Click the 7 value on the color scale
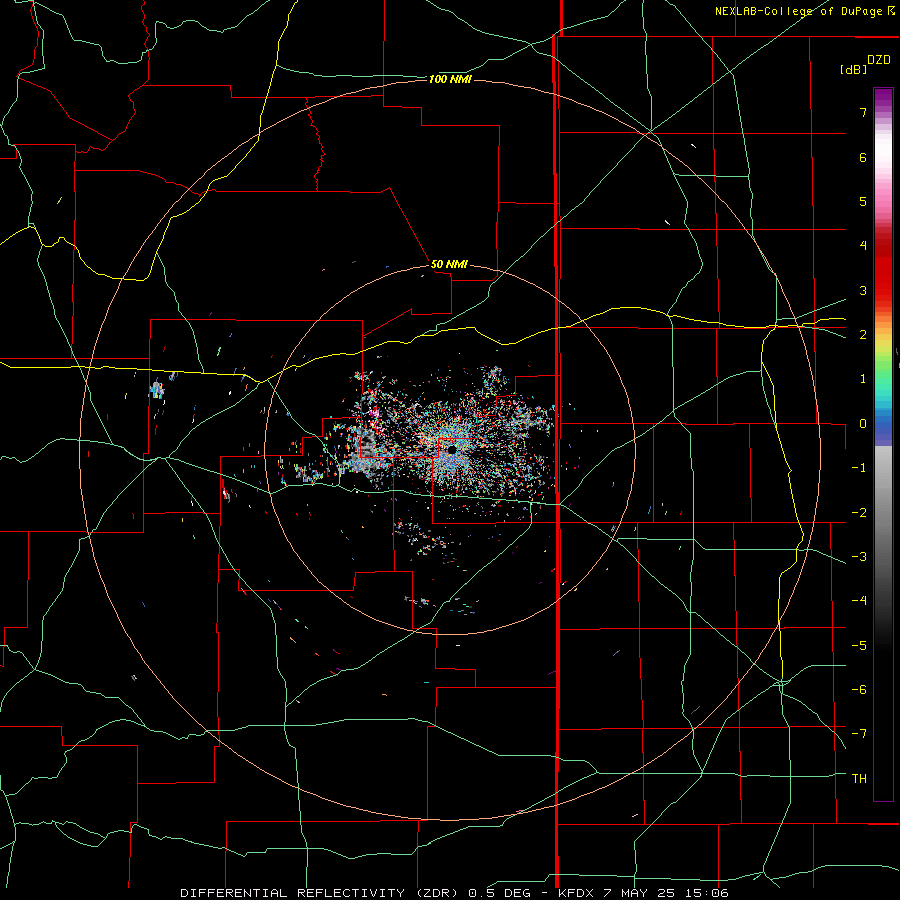The width and height of the screenshot is (900, 900). [863, 112]
